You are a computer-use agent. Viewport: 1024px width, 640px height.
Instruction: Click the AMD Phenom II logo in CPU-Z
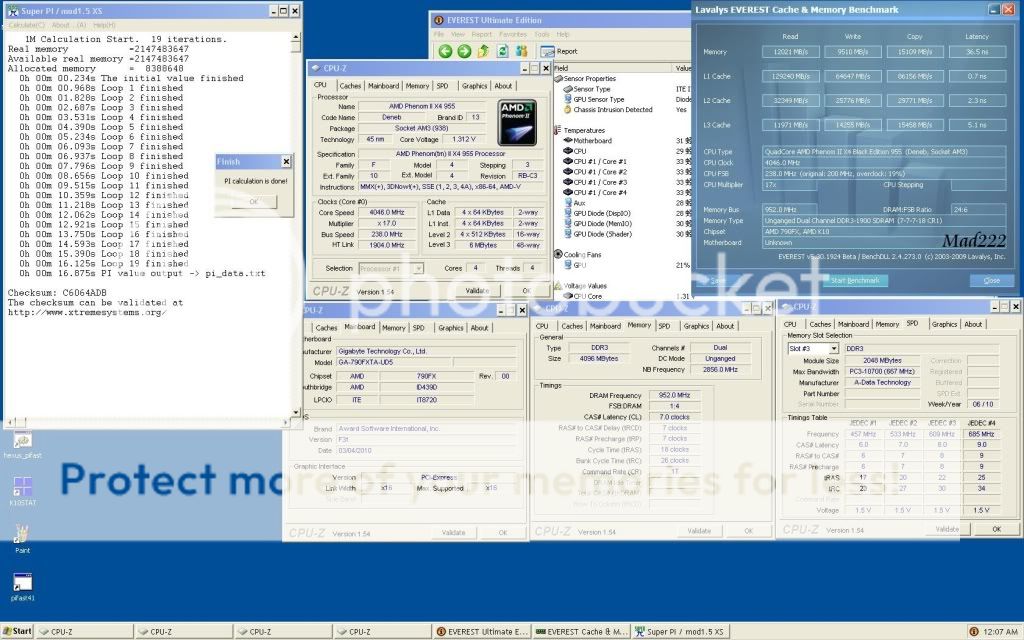[x=517, y=122]
